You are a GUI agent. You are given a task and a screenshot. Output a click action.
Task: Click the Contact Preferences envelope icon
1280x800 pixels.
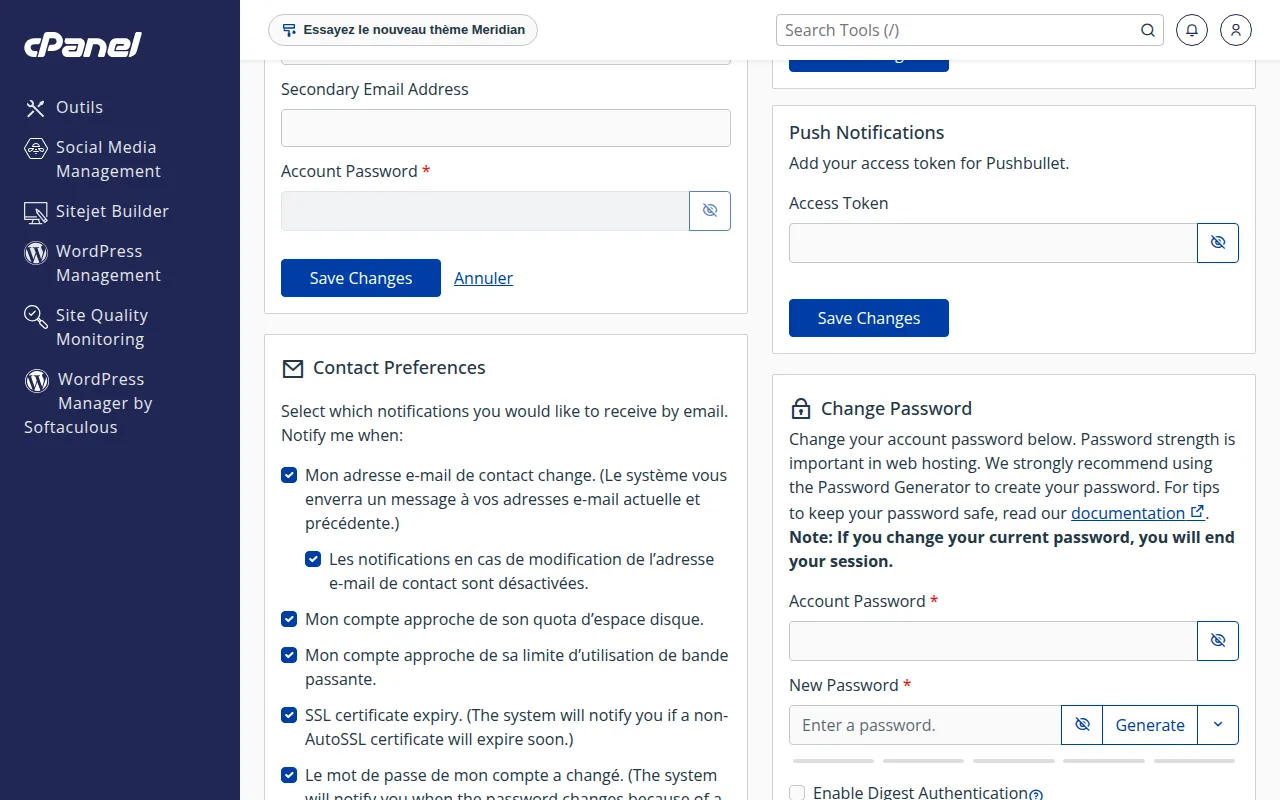point(293,369)
